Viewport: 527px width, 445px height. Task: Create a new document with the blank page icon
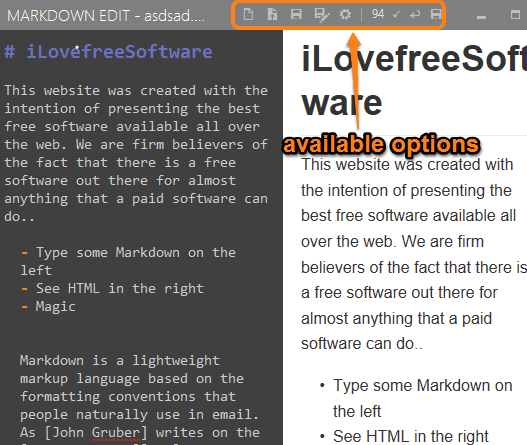[x=248, y=14]
